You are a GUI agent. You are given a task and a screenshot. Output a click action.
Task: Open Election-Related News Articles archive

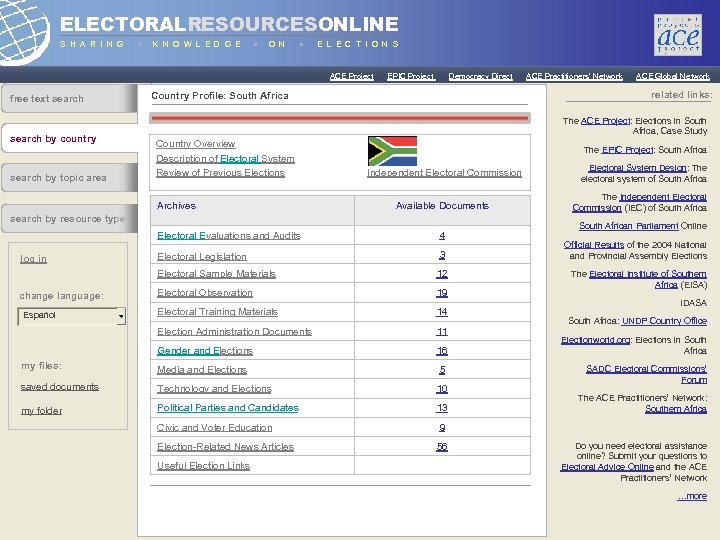click(225, 447)
